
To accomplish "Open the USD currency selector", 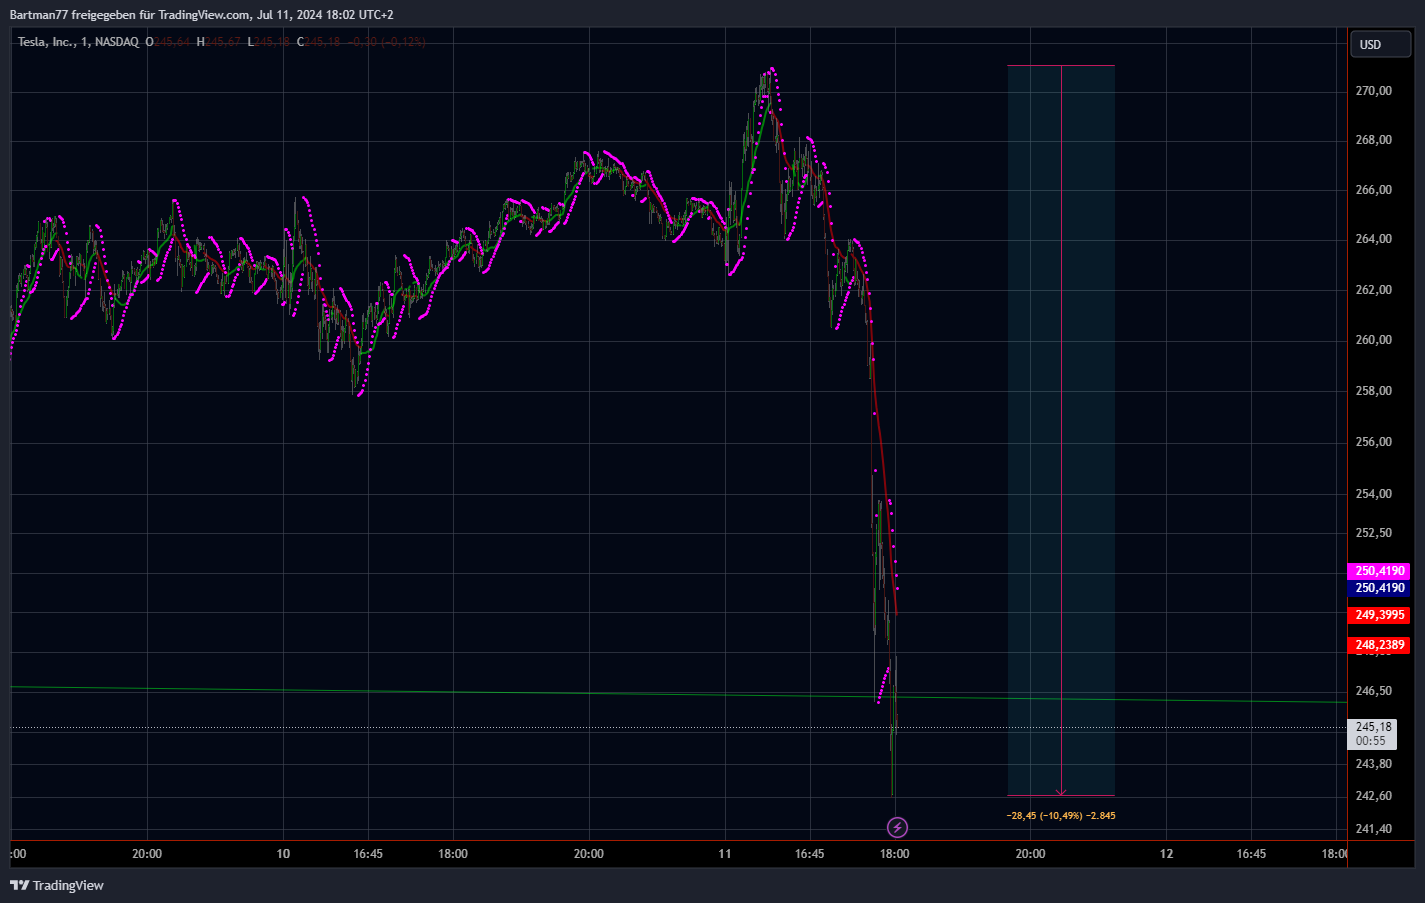I will pyautogui.click(x=1381, y=44).
